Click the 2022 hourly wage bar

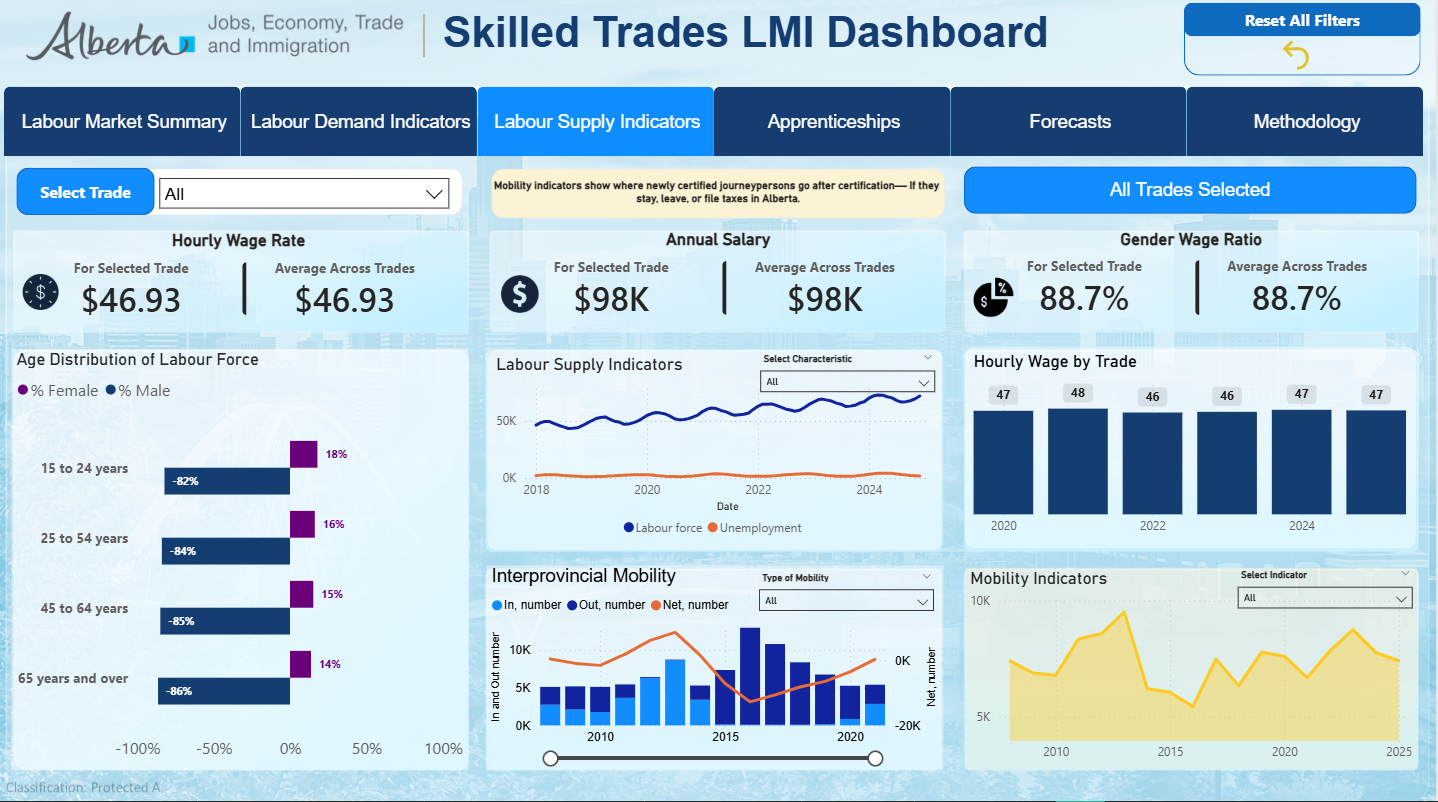coord(1152,463)
